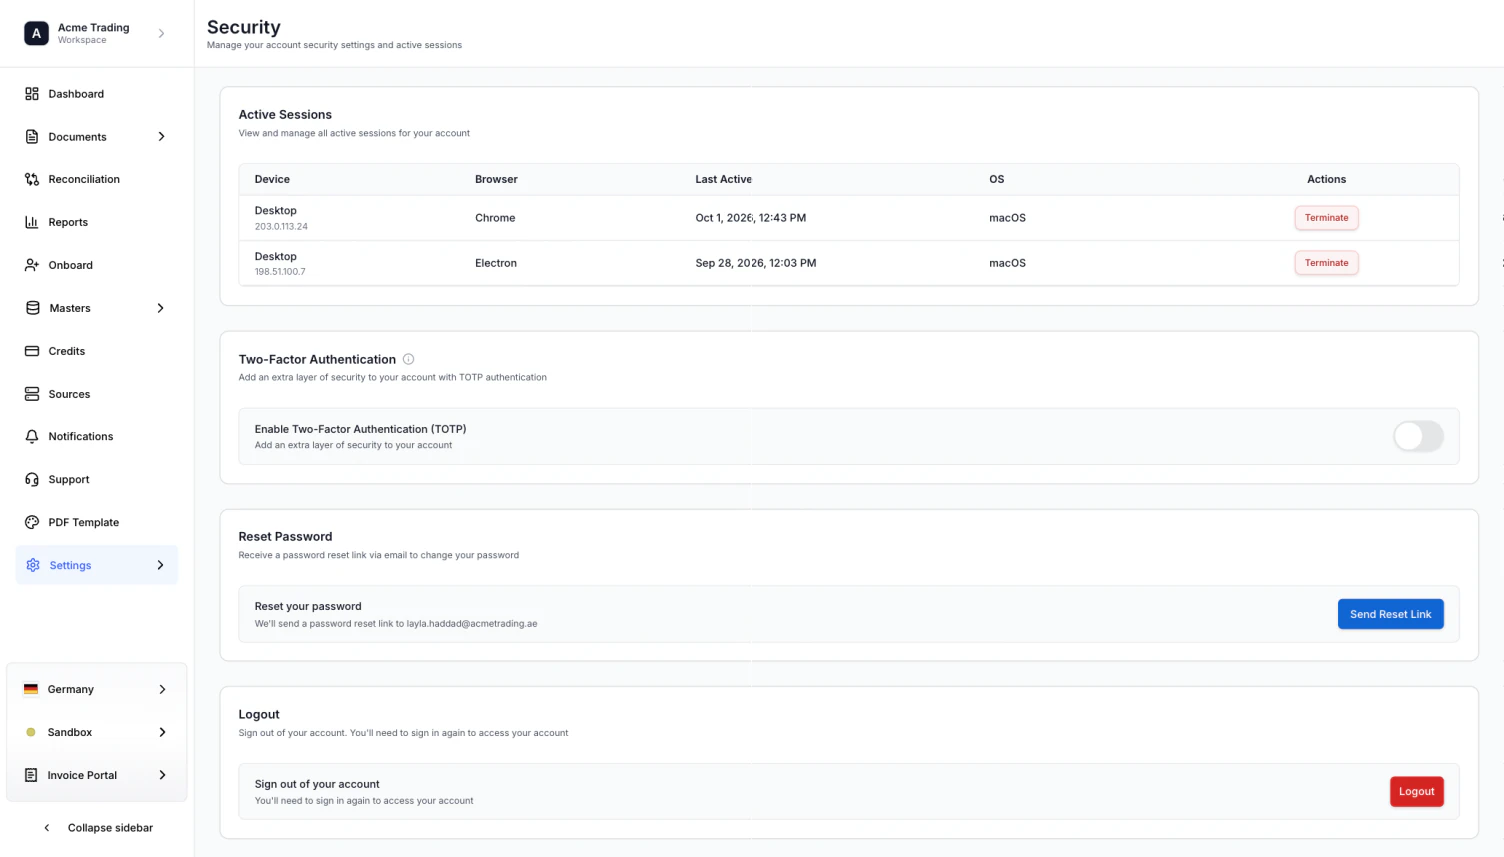The image size is (1504, 857).
Task: Select the Sandbox environment entry
Action: [97, 732]
